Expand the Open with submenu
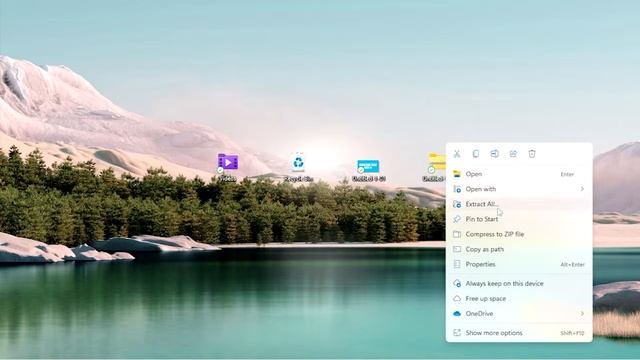The image size is (640, 360). pyautogui.click(x=519, y=189)
